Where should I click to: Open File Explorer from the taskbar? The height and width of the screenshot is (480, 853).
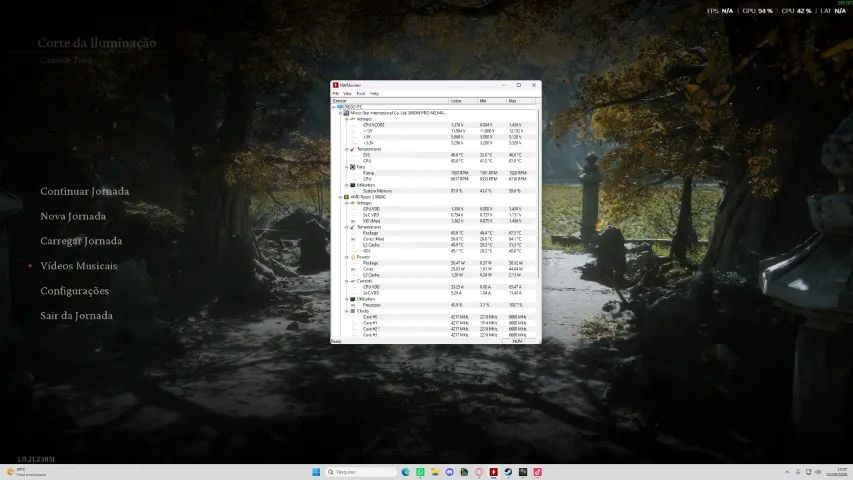coord(435,472)
